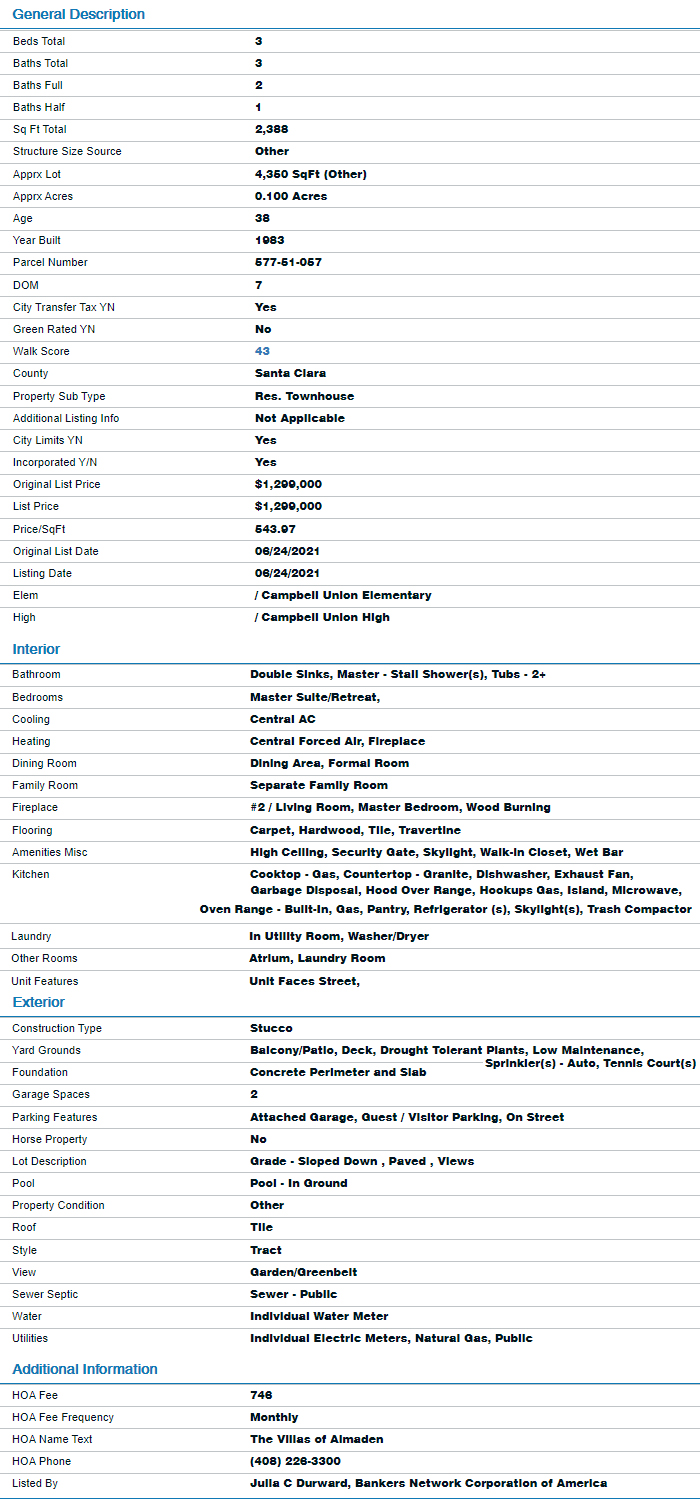Image resolution: width=700 pixels, height=1499 pixels.
Task: Select Unit Features value Unit Faces Street
Action: (x=305, y=981)
